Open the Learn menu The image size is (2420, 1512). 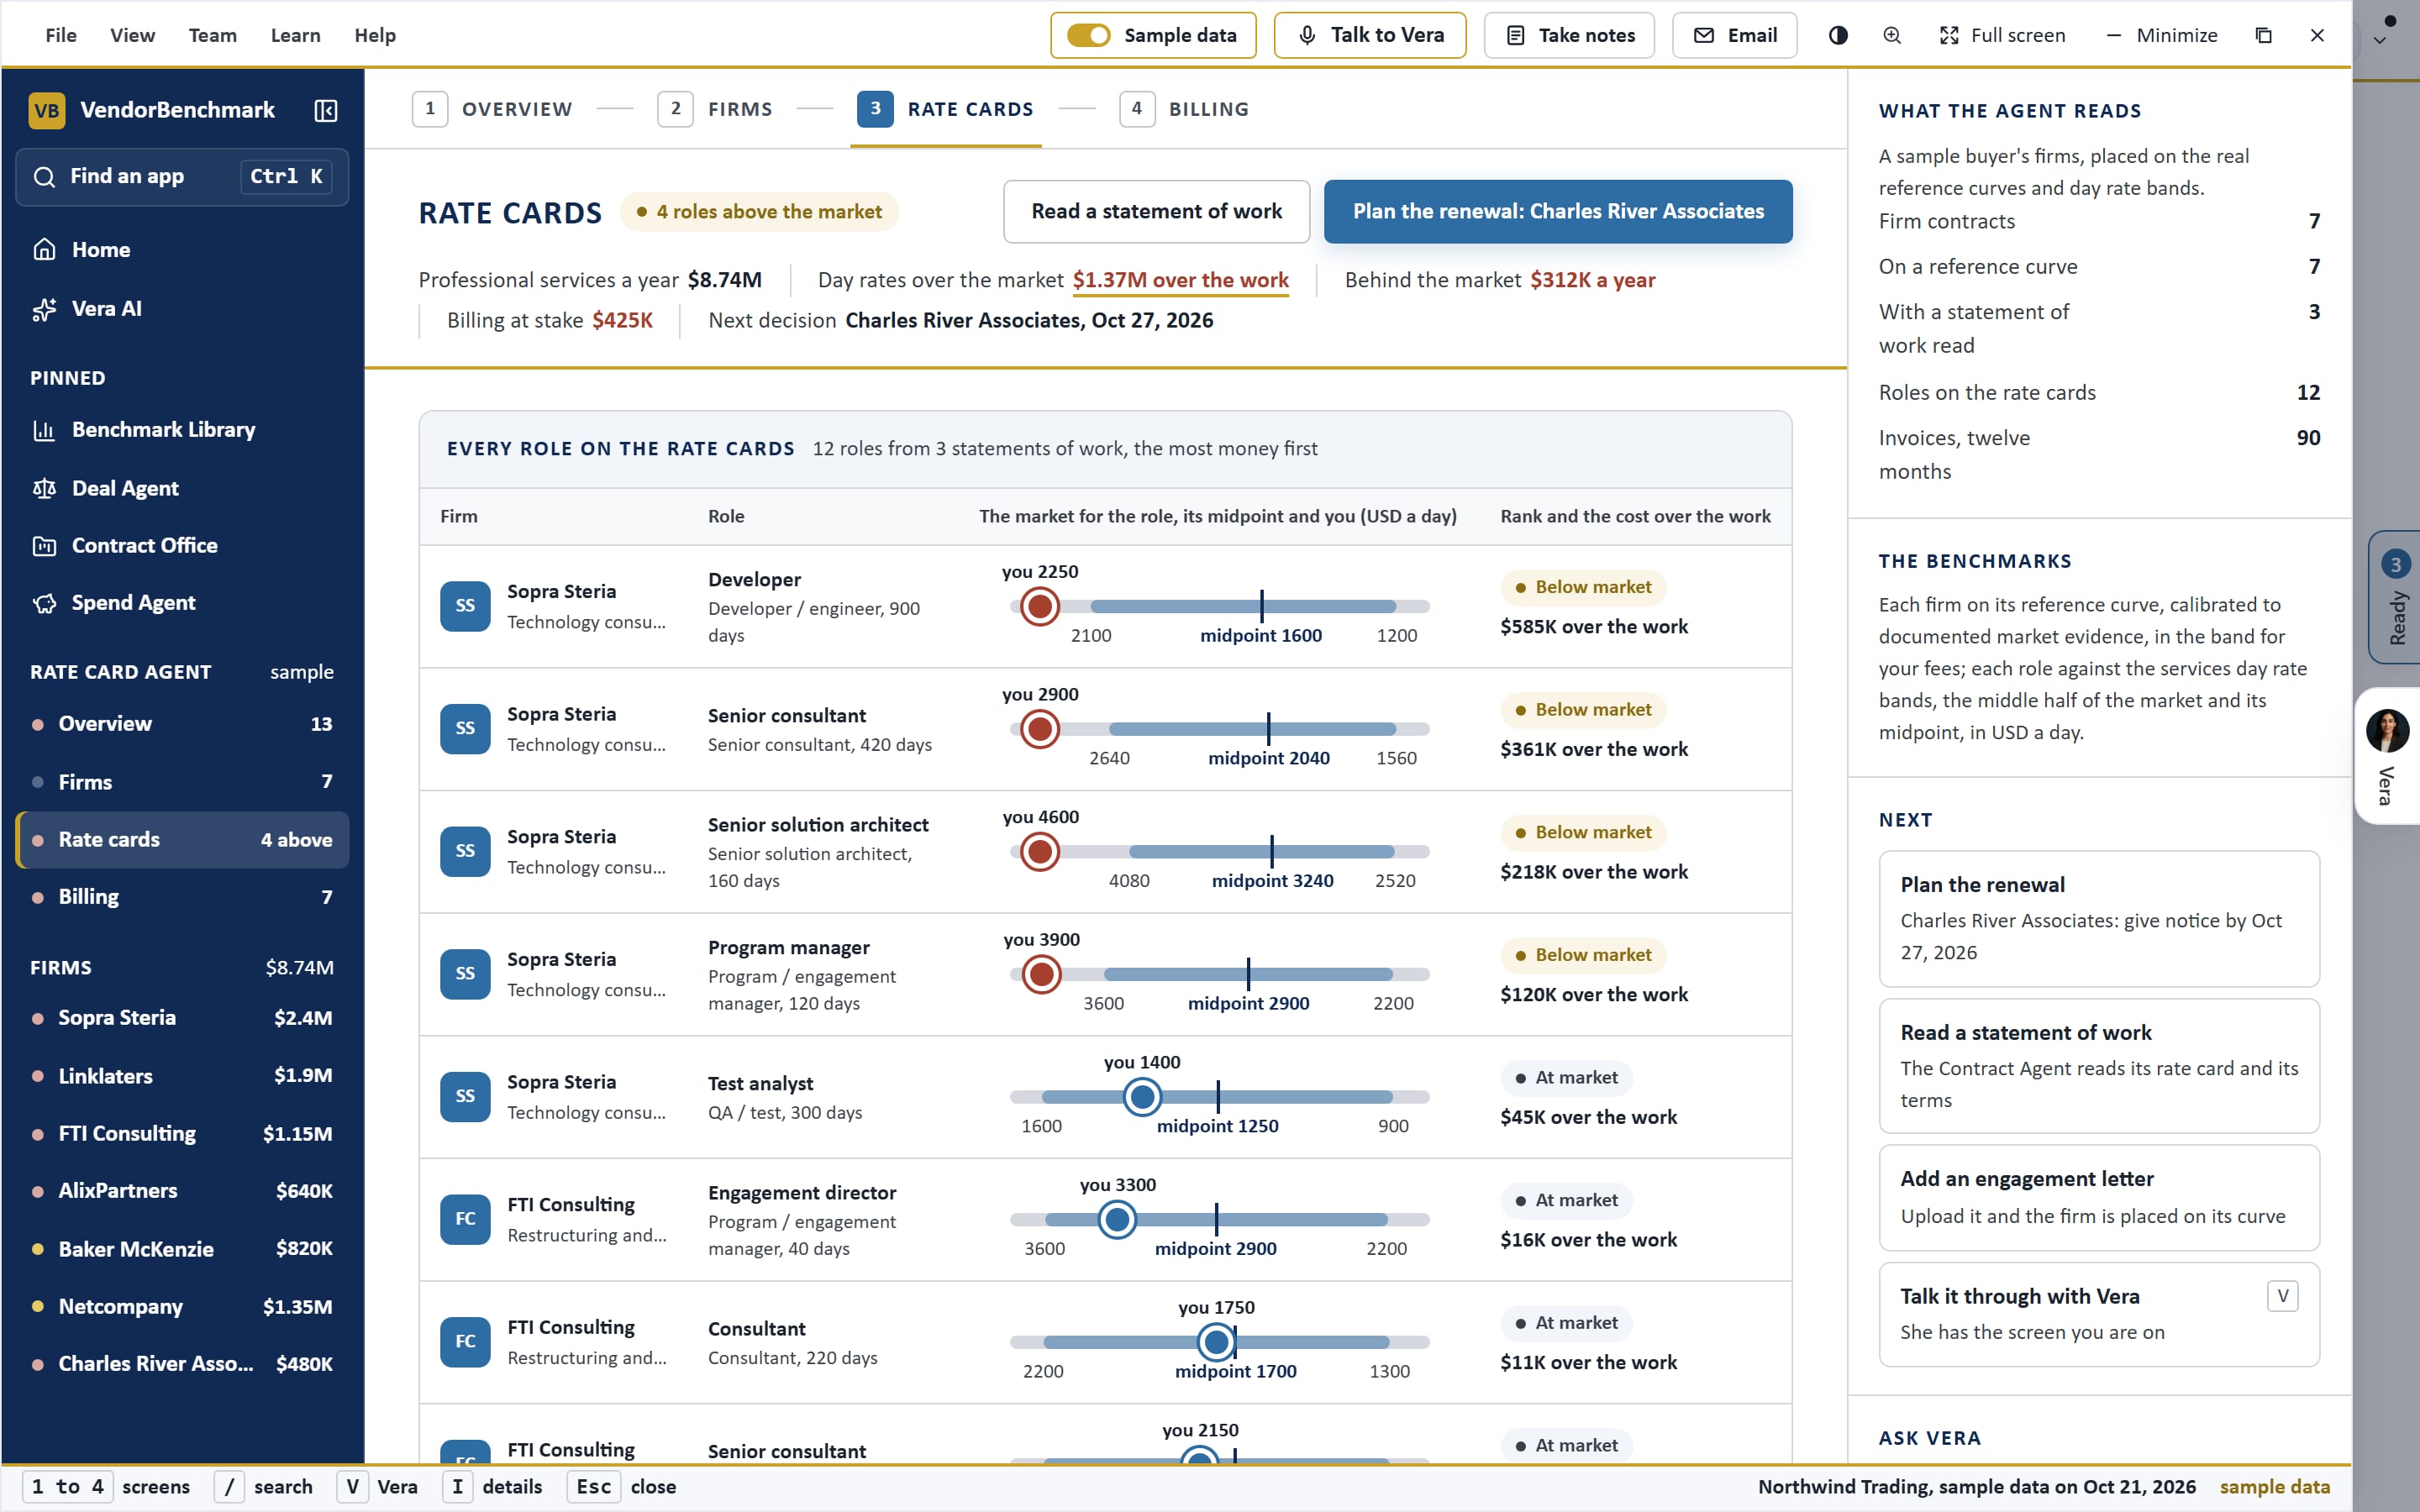coord(295,35)
